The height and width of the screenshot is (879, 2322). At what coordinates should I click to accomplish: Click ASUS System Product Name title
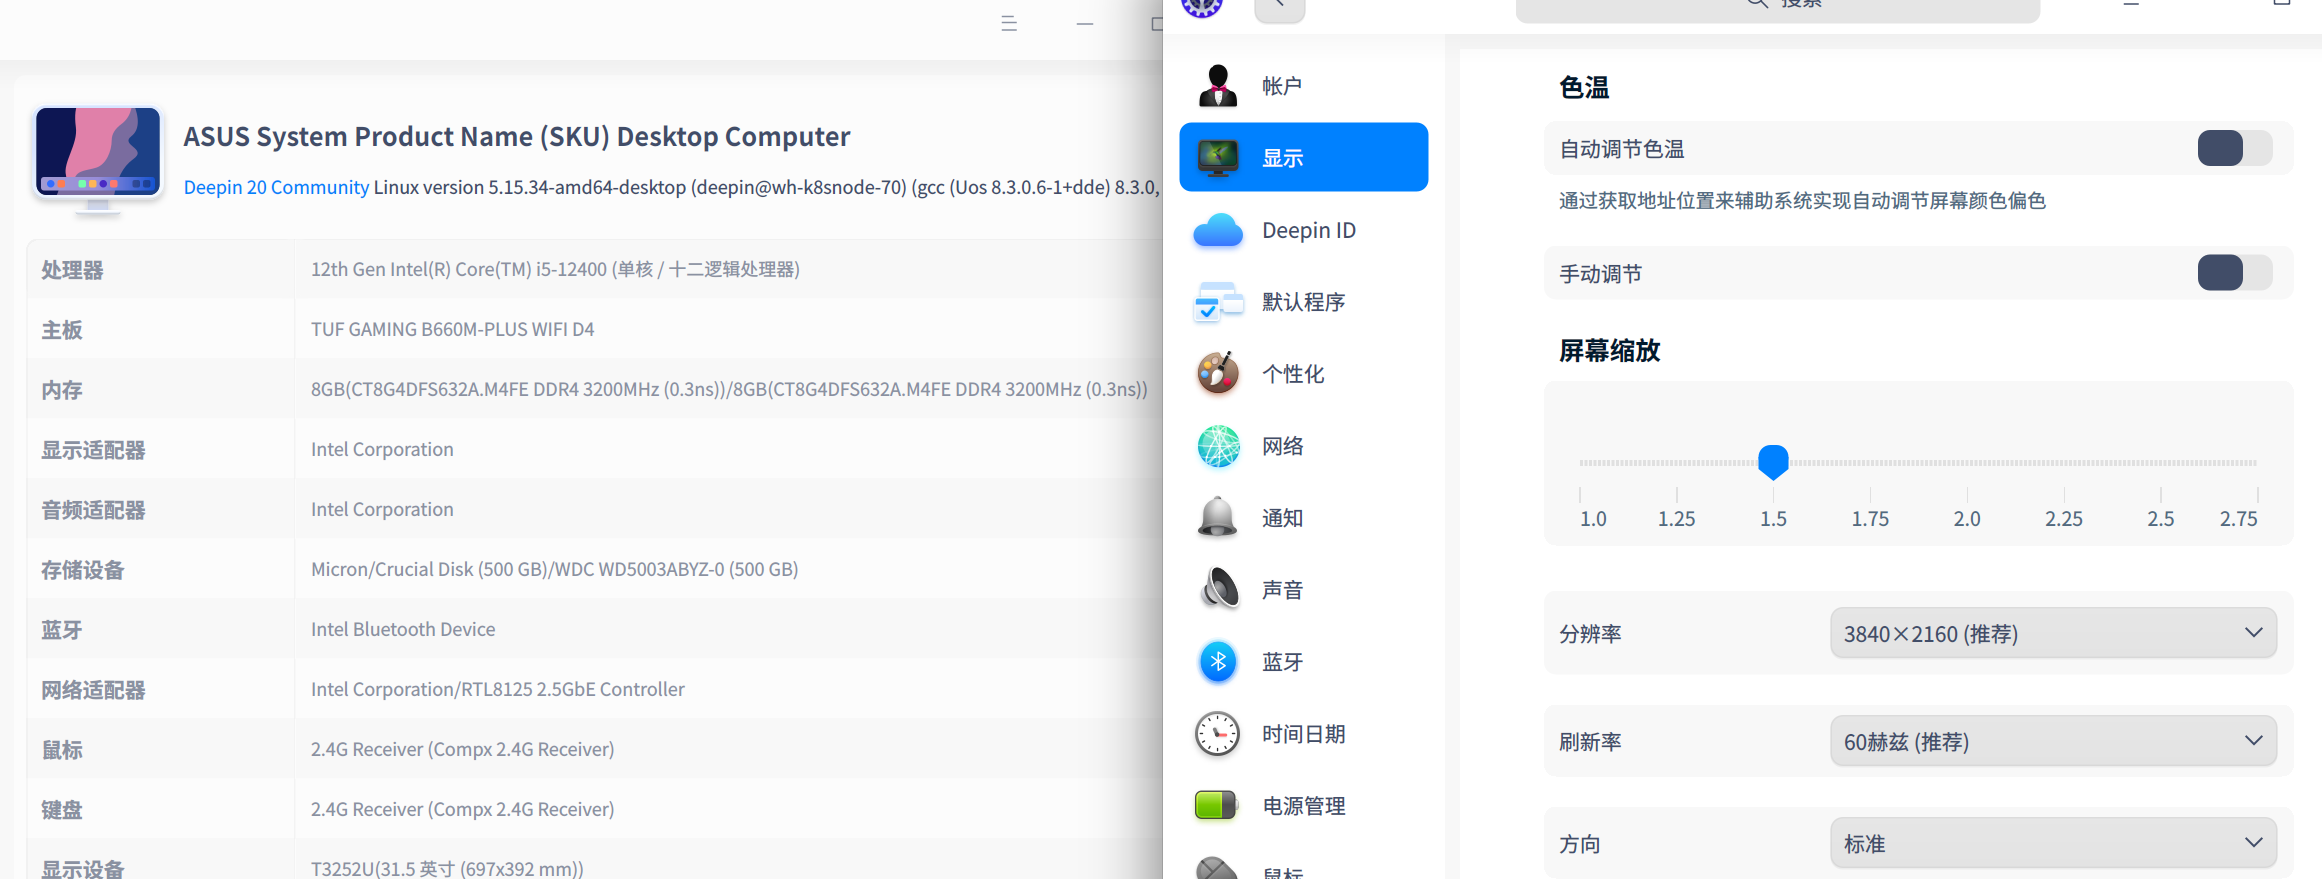[x=517, y=136]
